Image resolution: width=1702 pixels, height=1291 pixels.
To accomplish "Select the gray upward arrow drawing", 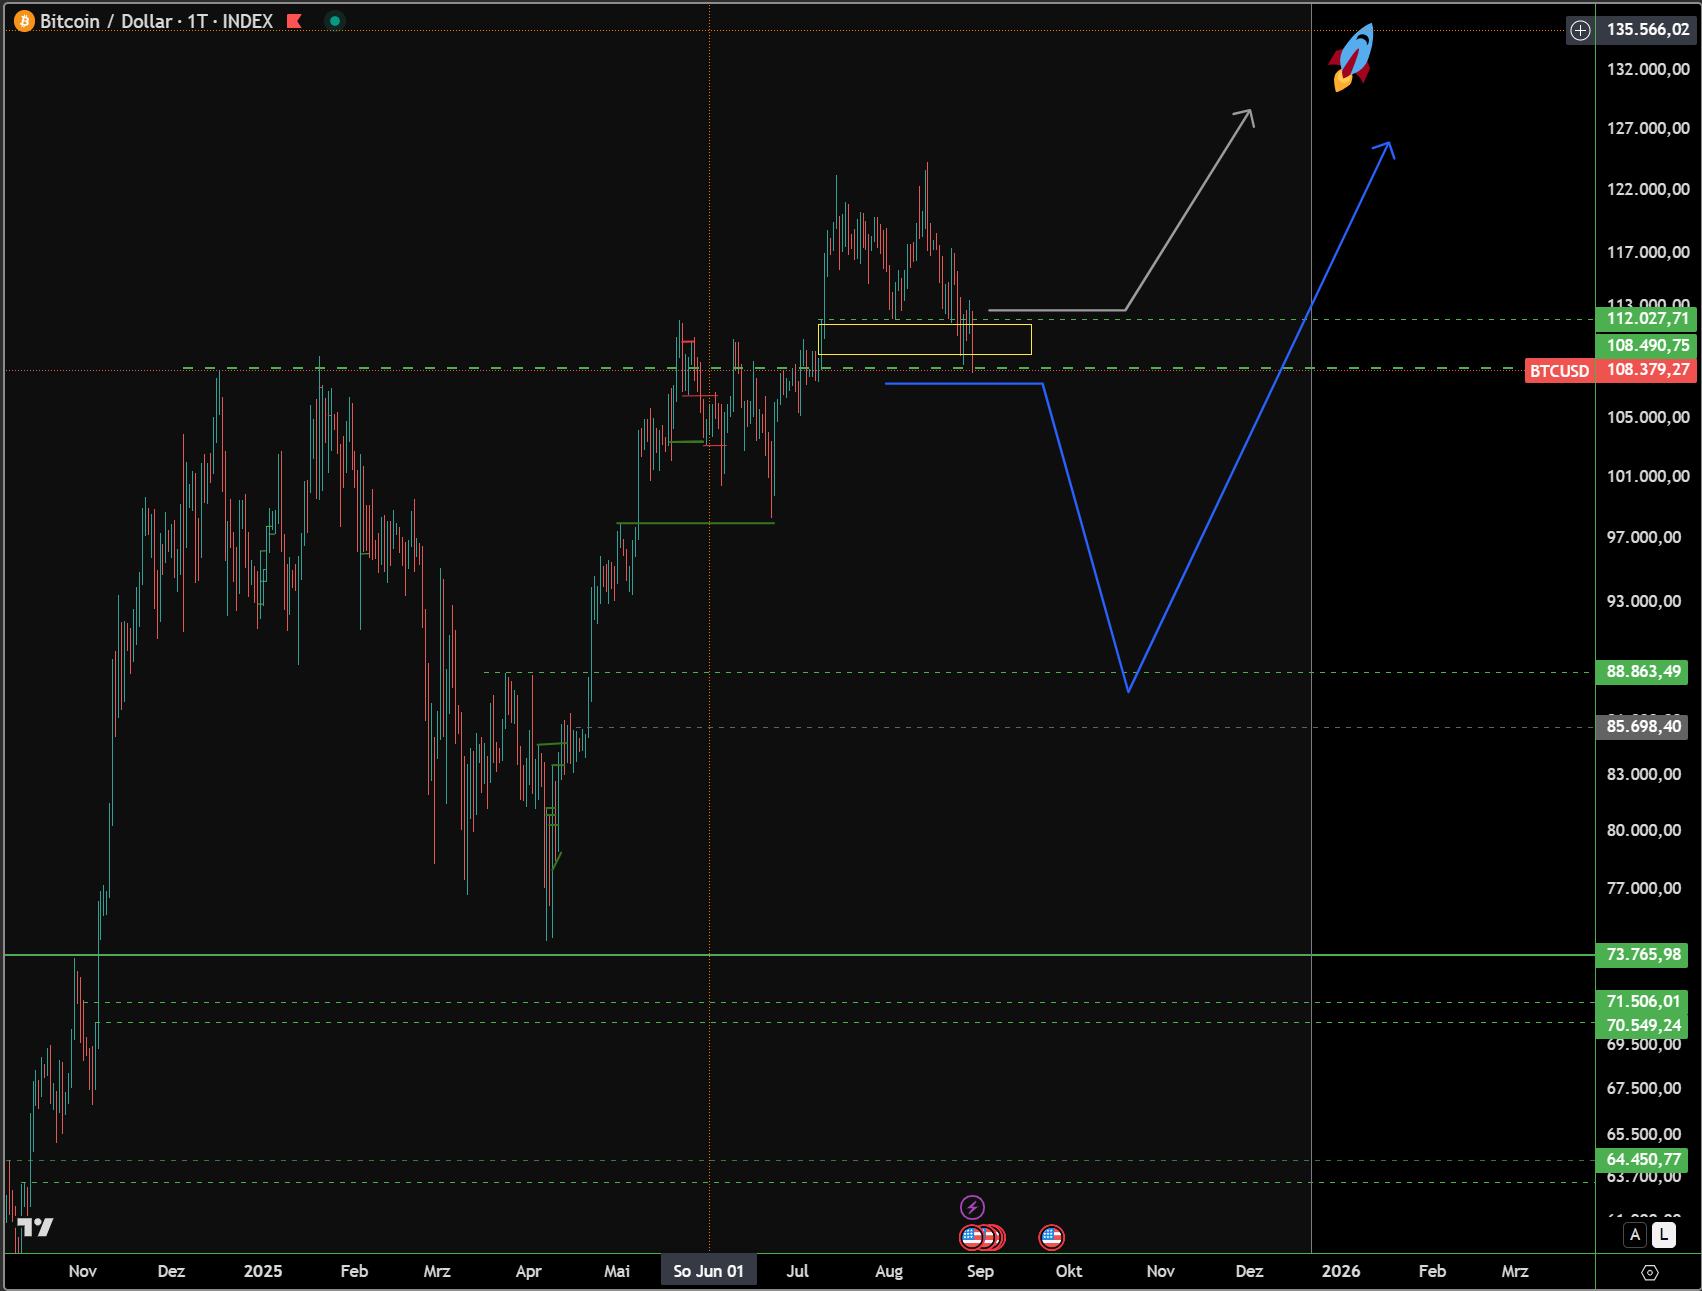I will click(x=1190, y=210).
